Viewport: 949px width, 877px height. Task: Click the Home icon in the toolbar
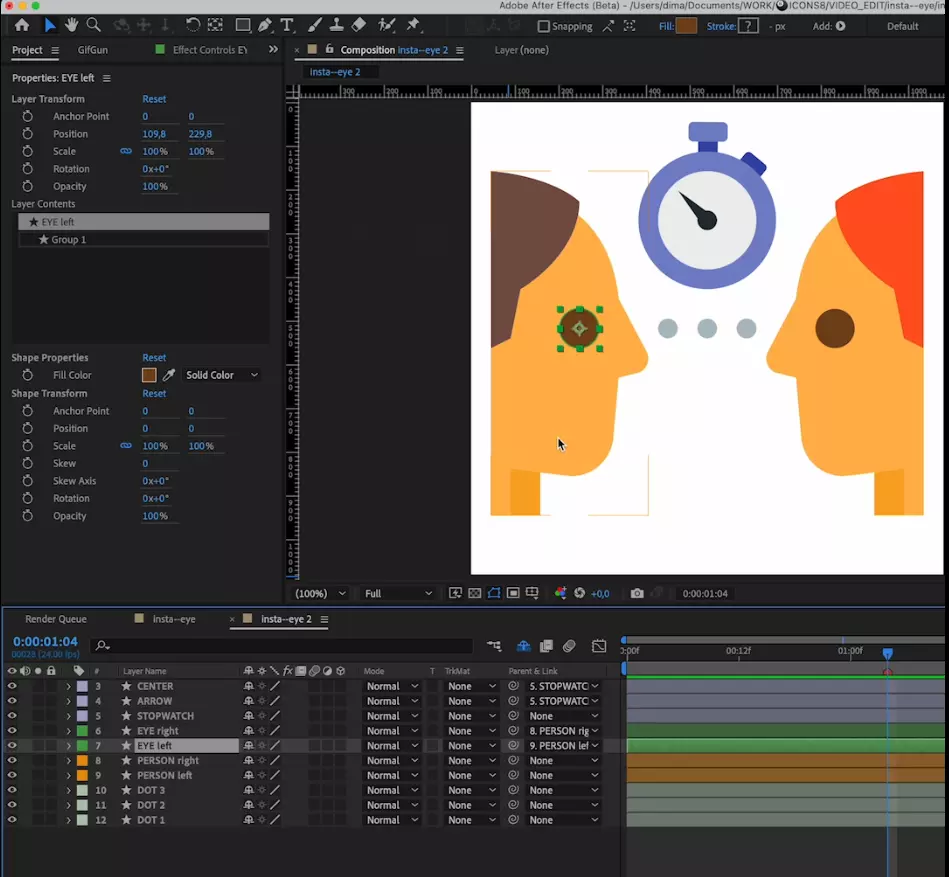pyautogui.click(x=22, y=25)
